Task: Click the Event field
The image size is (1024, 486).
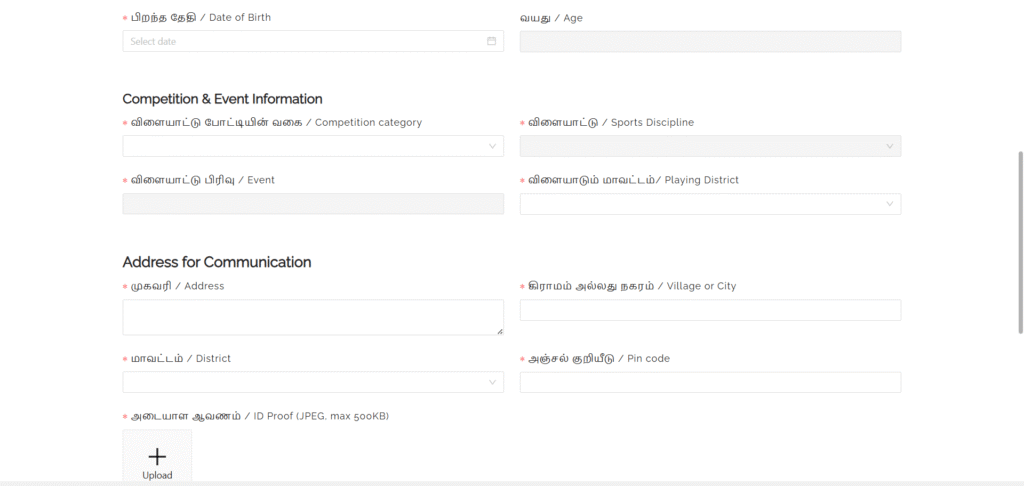Action: coord(312,204)
